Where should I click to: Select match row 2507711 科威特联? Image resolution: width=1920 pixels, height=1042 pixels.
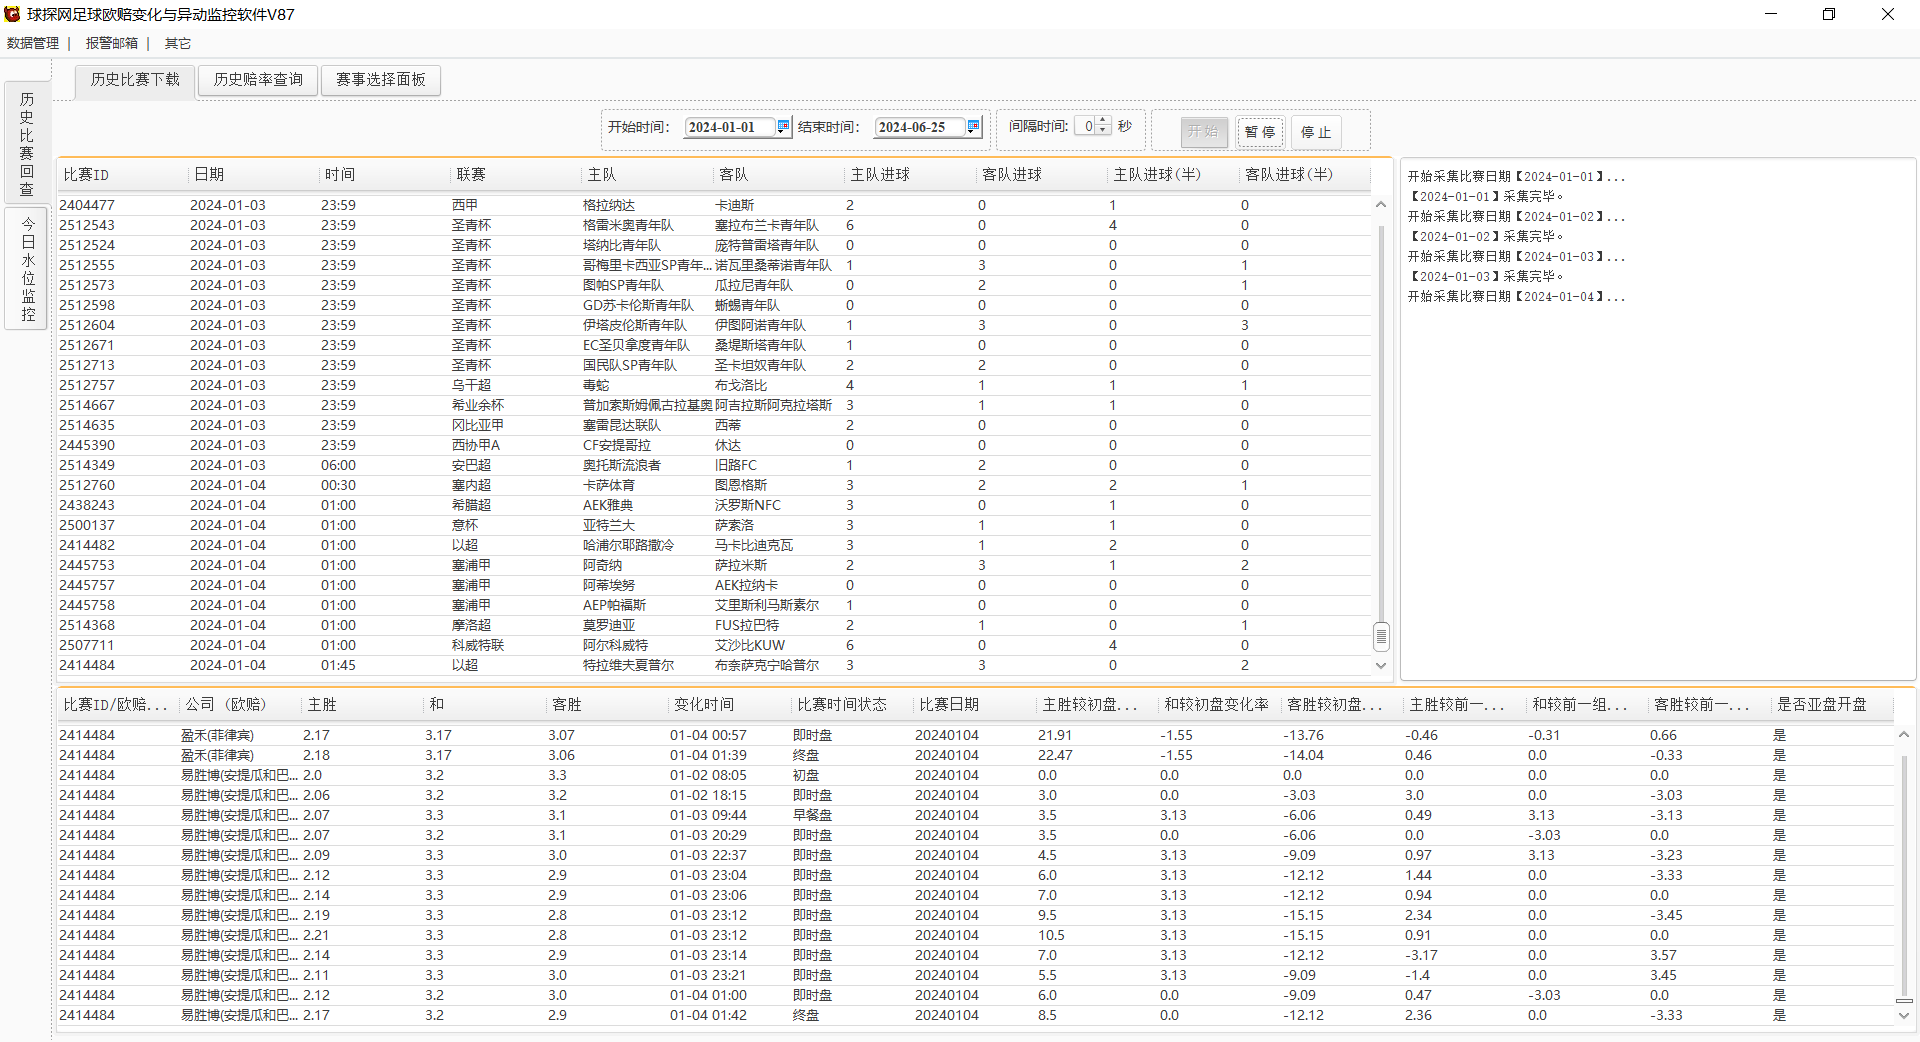[x=714, y=645]
